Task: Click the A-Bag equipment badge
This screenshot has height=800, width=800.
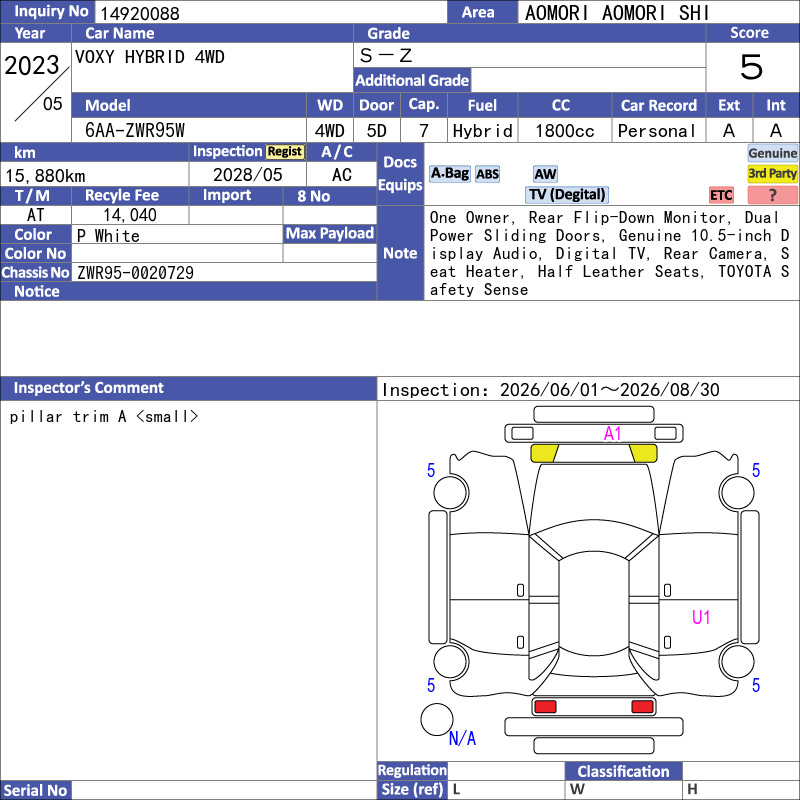Action: [449, 174]
